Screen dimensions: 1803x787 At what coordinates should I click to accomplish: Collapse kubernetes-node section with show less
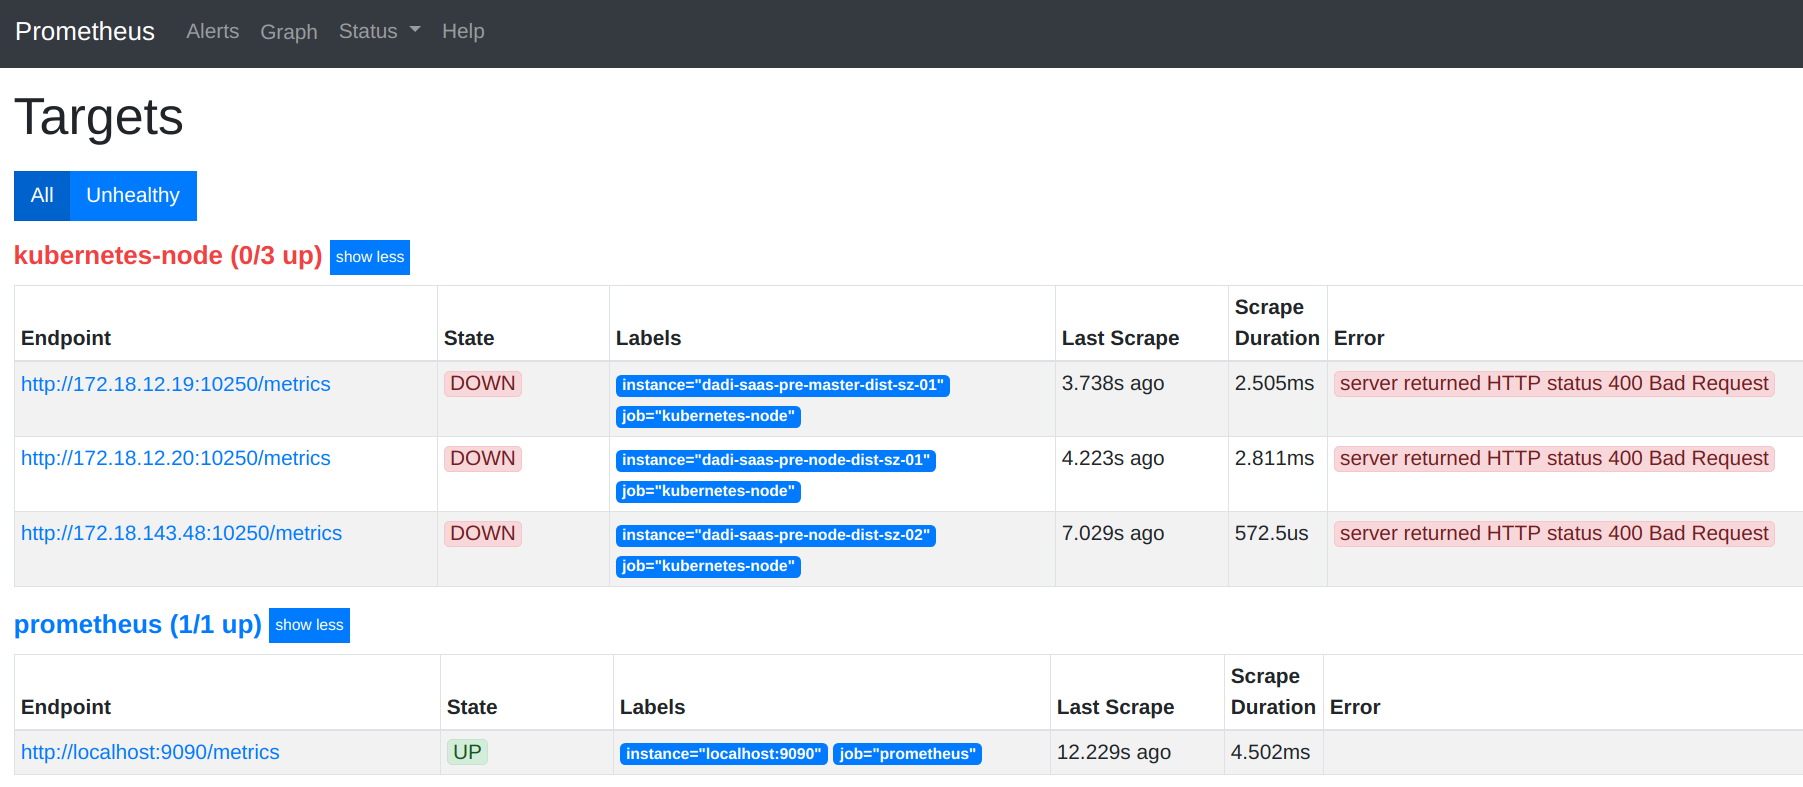pyautogui.click(x=369, y=257)
